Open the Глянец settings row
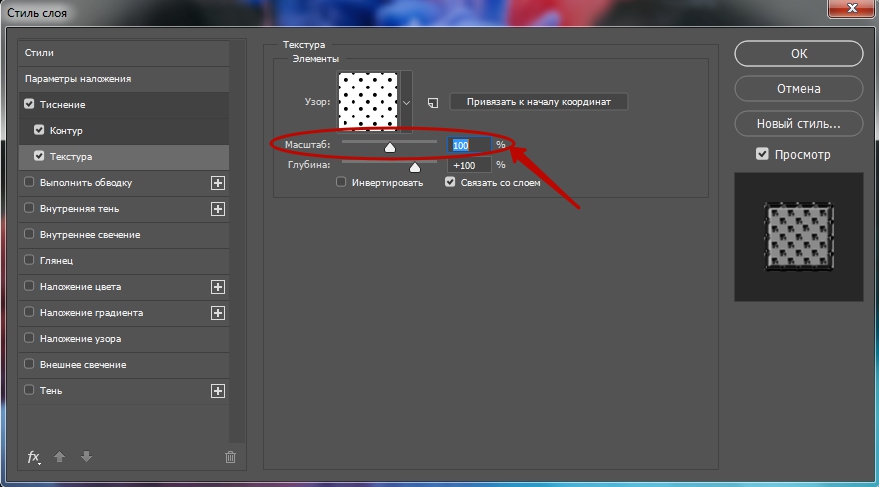 coord(124,261)
